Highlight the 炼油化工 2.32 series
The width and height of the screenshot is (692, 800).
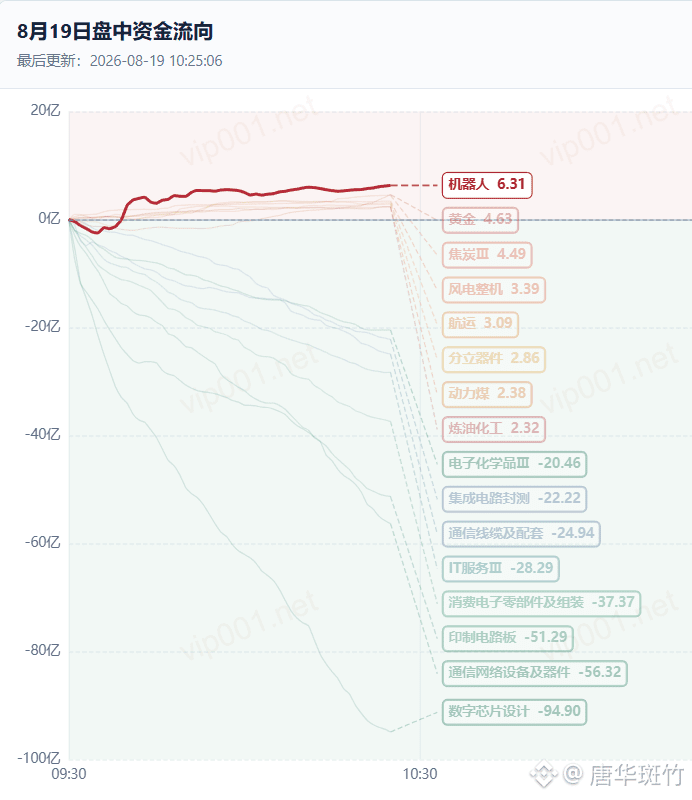tap(493, 429)
